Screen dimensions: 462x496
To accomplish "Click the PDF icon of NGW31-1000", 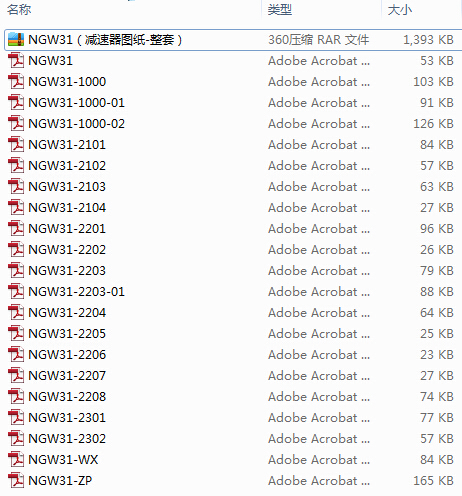I will click(x=16, y=81).
